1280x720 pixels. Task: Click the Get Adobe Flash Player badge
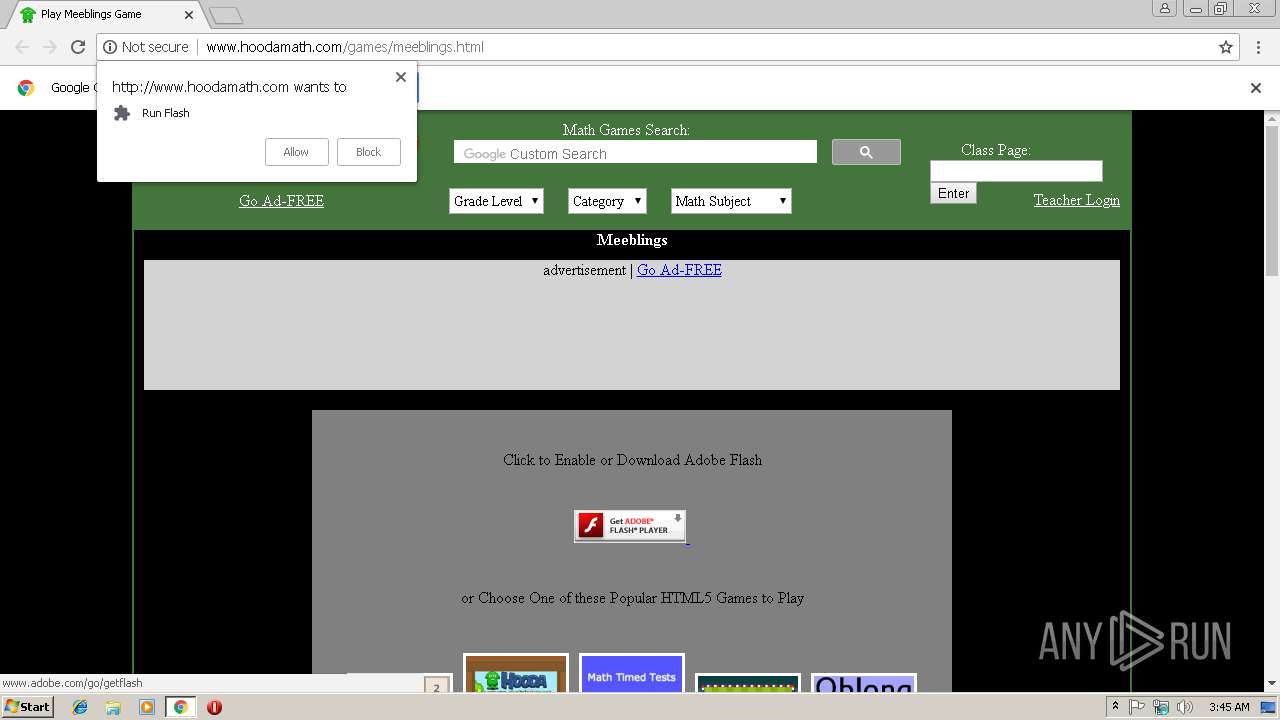[x=630, y=526]
